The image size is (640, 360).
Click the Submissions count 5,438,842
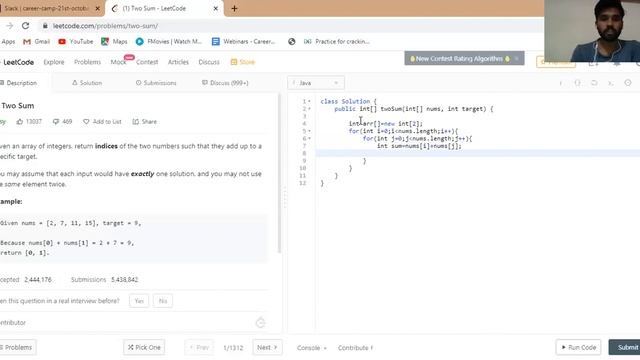click(x=124, y=280)
